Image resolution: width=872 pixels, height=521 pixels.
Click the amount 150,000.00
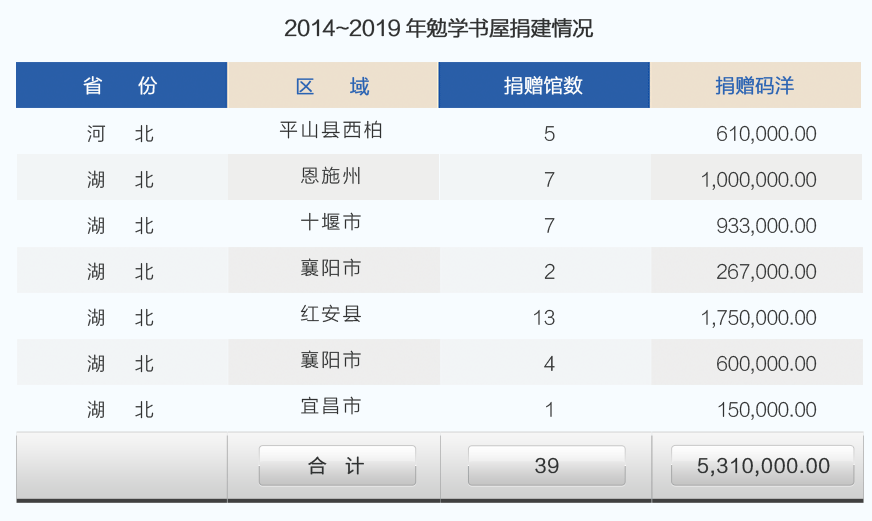pyautogui.click(x=766, y=410)
